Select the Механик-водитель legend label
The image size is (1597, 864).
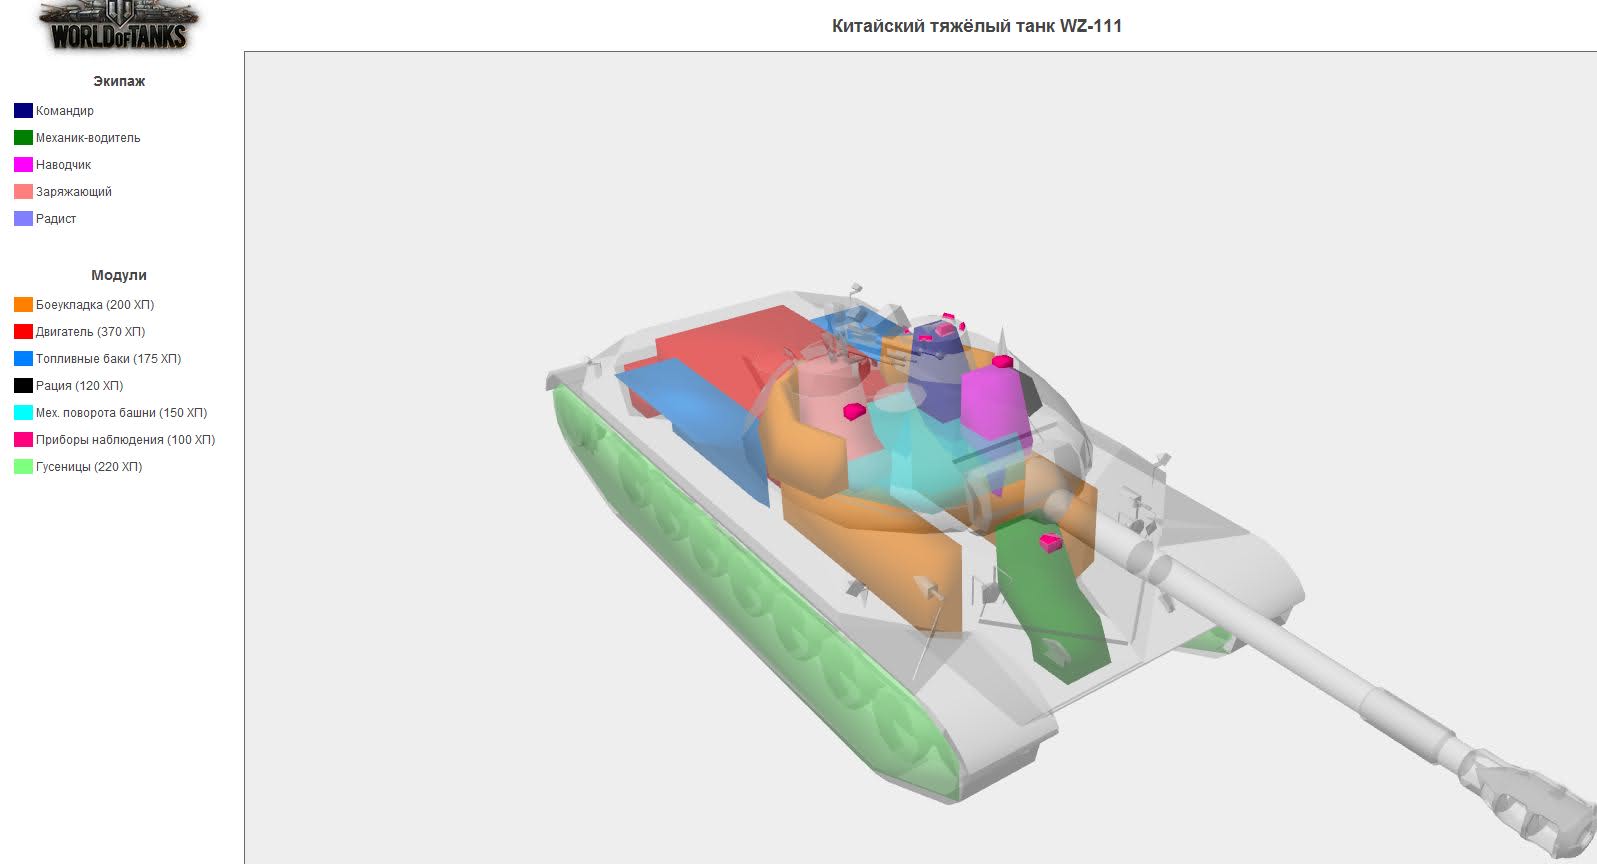tap(88, 138)
